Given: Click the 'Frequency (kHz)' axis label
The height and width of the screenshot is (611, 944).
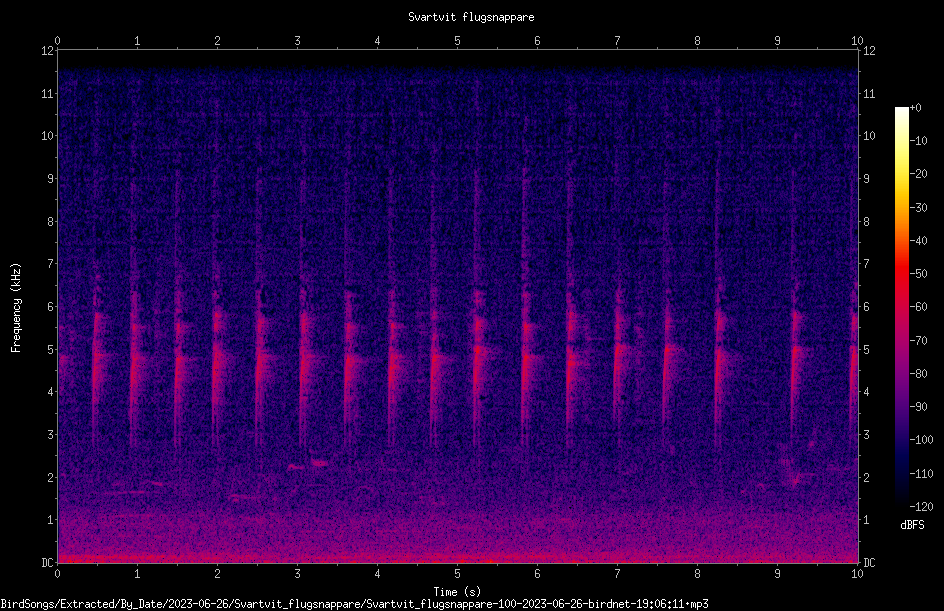Looking at the screenshot, I should [16, 307].
